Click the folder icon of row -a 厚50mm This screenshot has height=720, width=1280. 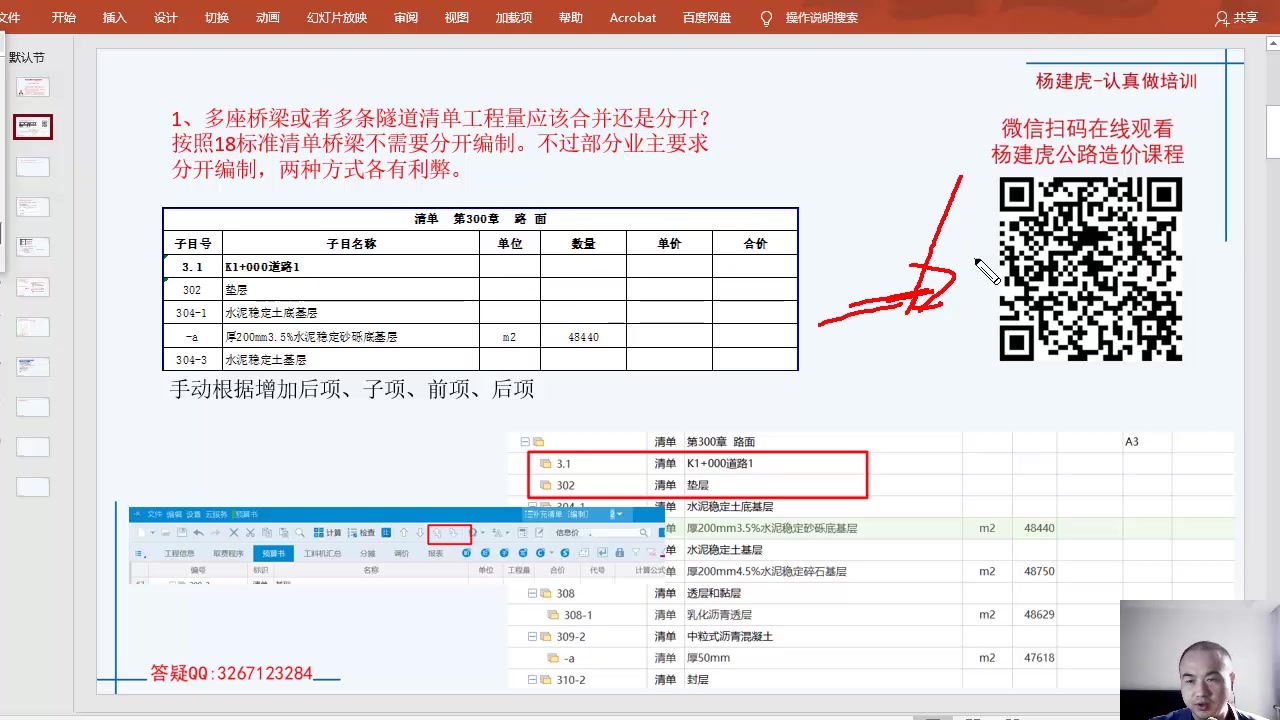click(553, 658)
